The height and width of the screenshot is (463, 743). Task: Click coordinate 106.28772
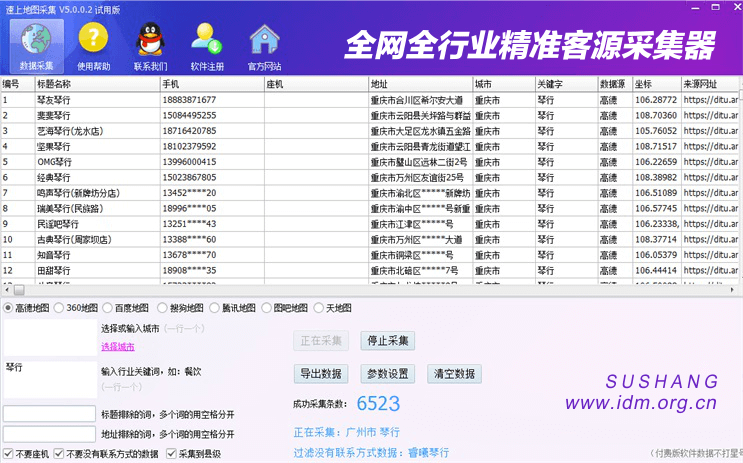[x=656, y=100]
